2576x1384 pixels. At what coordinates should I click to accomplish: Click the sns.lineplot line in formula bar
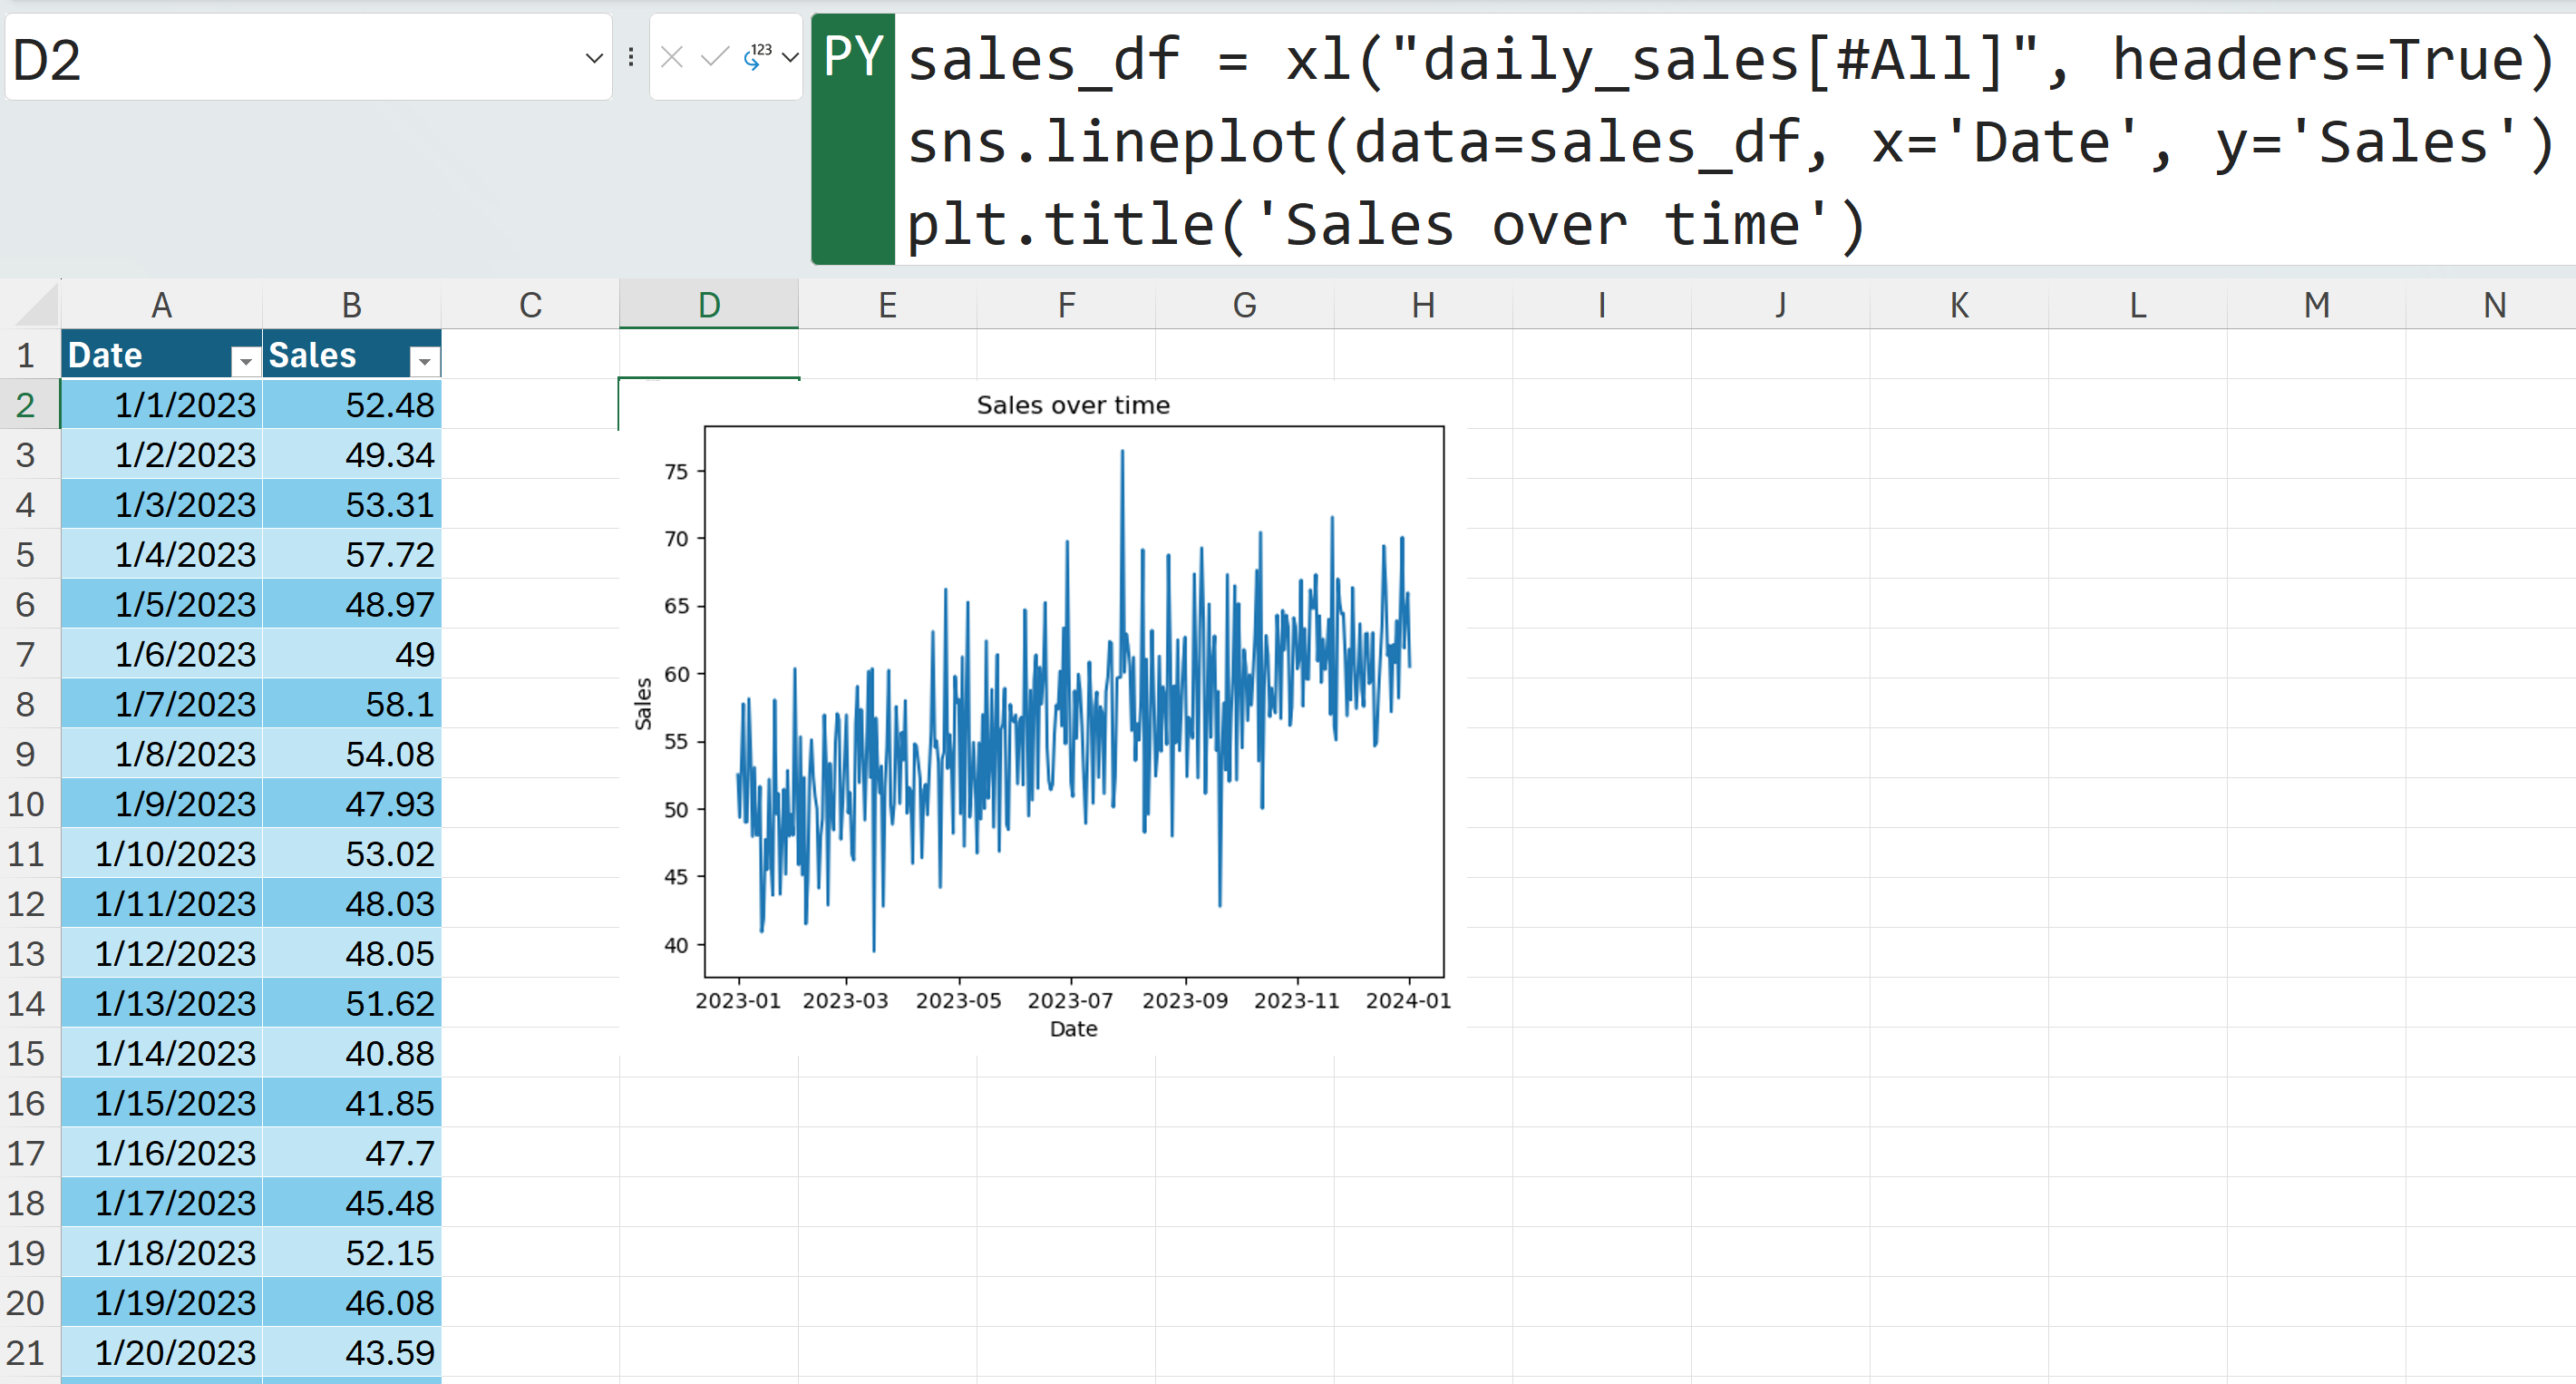point(1730,142)
